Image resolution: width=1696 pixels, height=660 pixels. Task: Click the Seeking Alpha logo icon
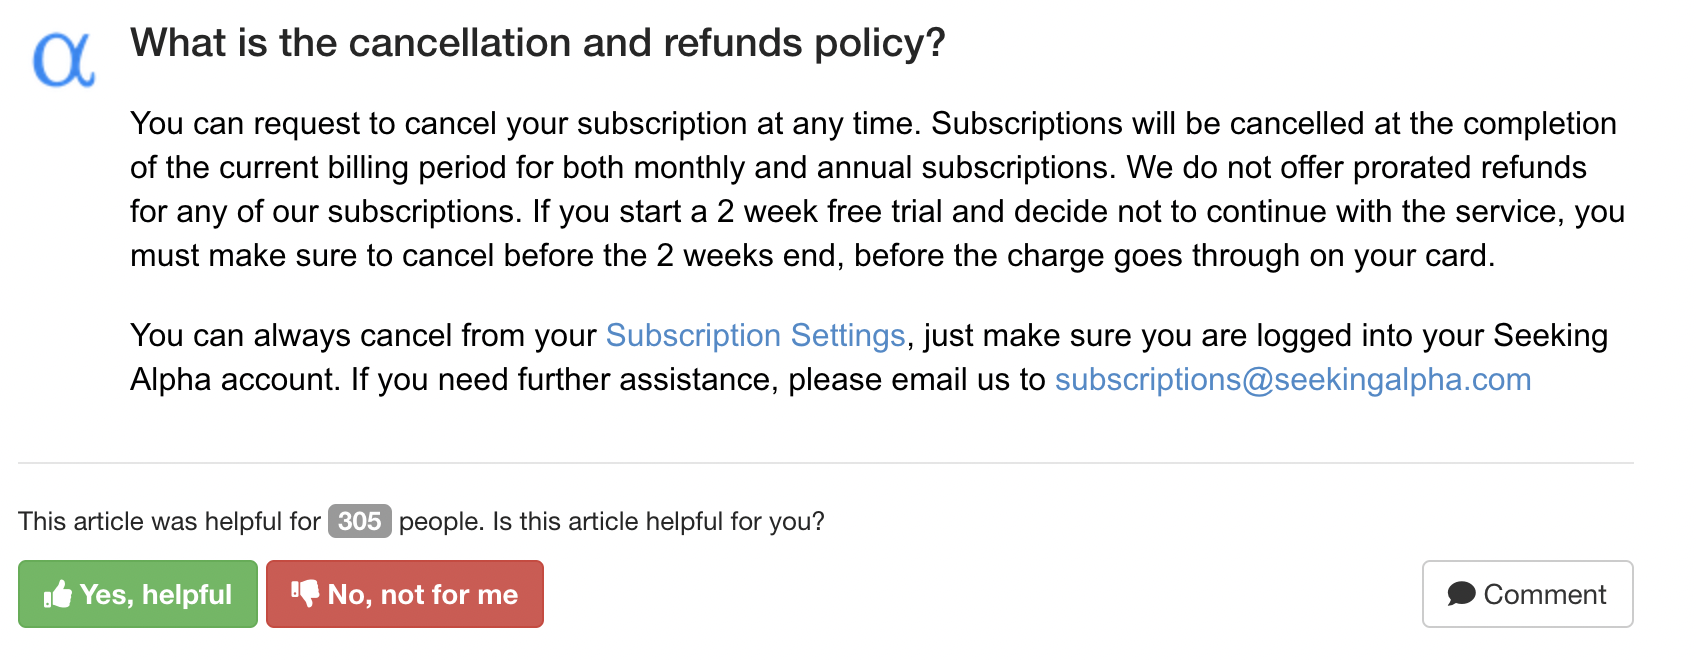point(63,59)
